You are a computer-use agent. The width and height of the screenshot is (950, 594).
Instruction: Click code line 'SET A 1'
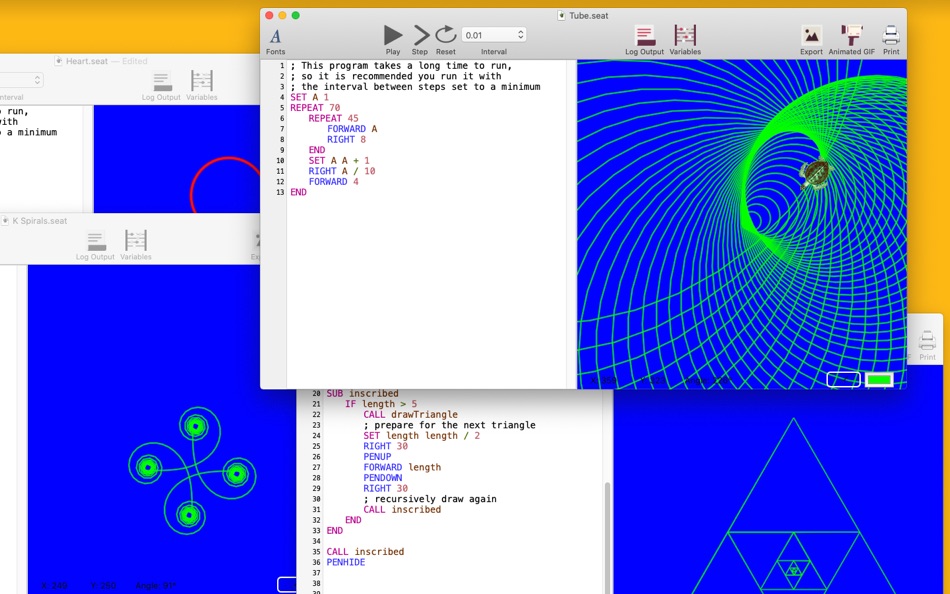tap(309, 97)
